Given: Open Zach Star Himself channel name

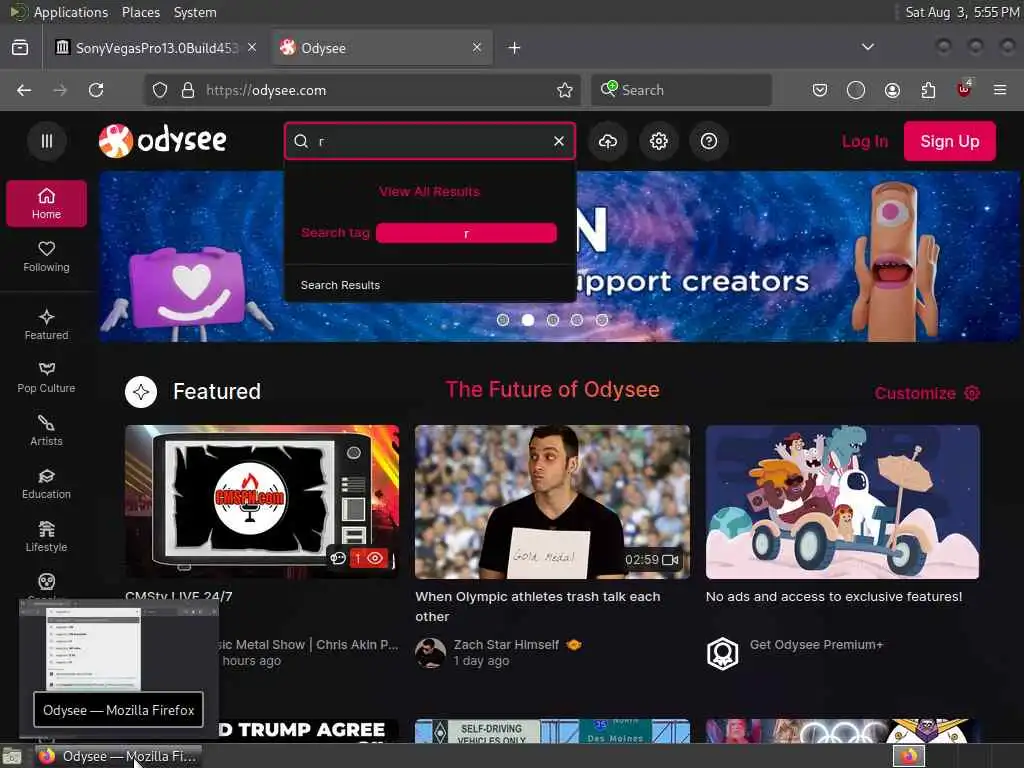Looking at the screenshot, I should coord(506,645).
